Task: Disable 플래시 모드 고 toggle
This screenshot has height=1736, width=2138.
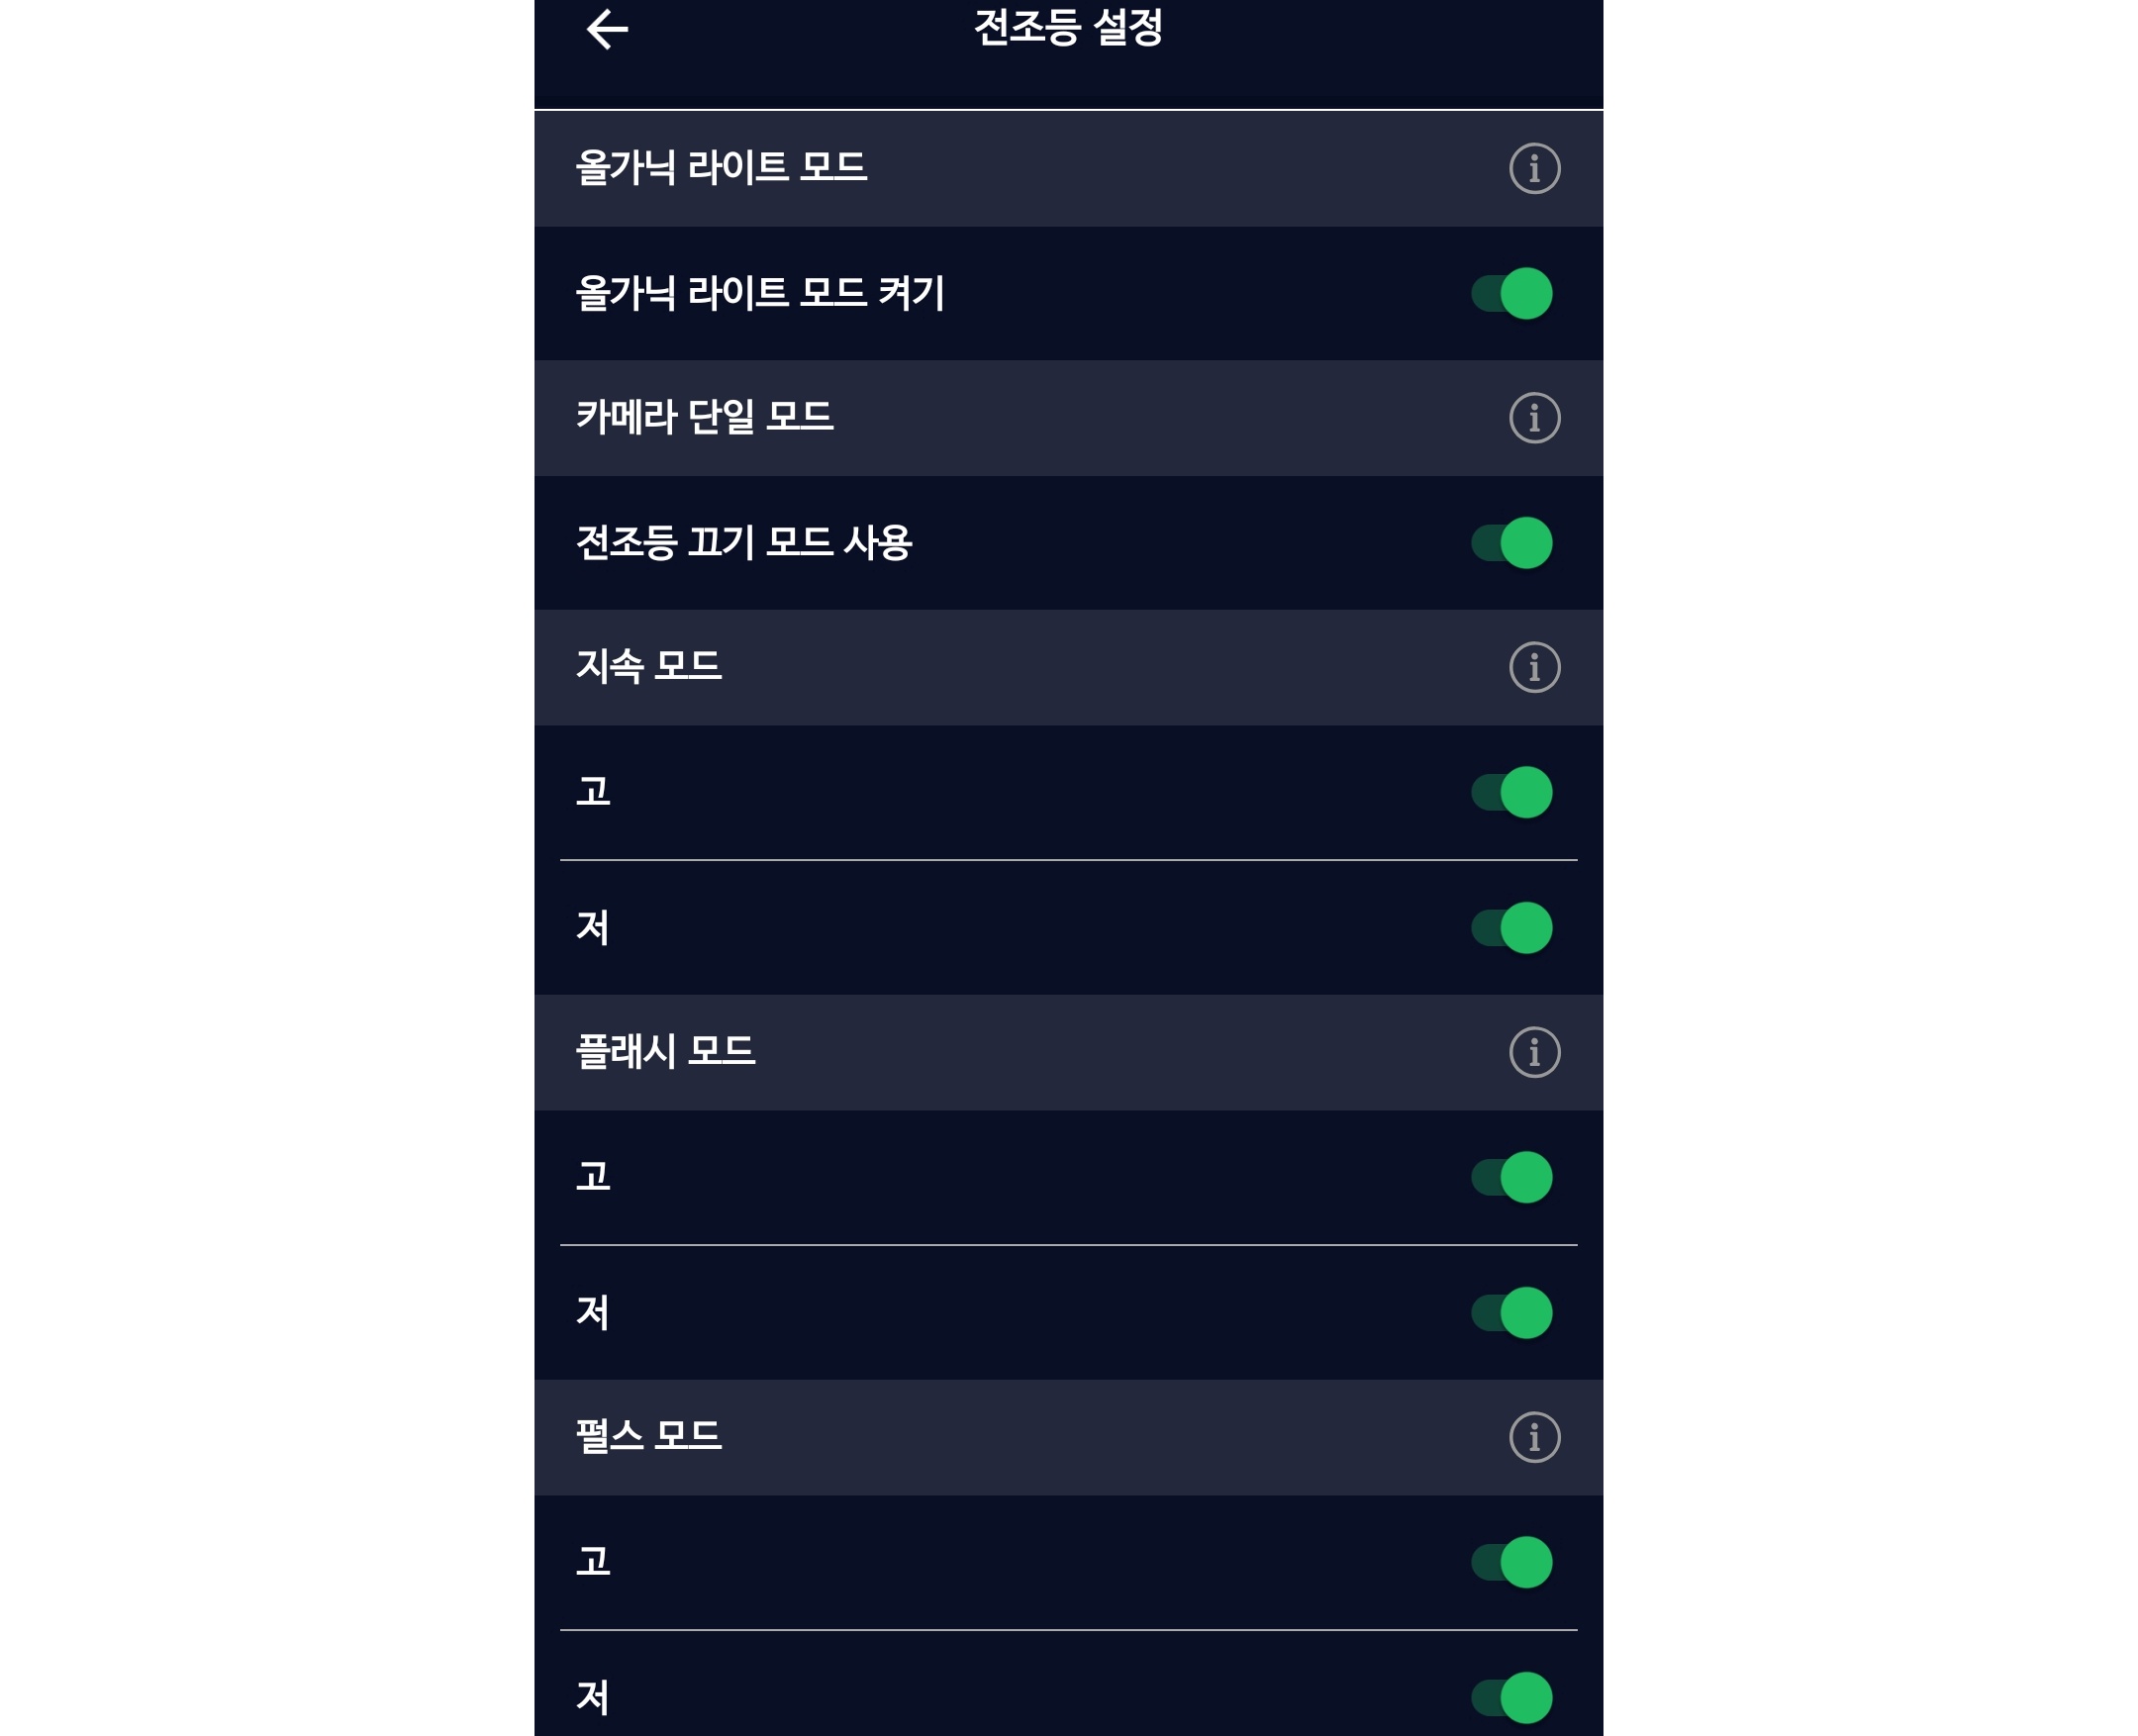Action: pos(1511,1177)
